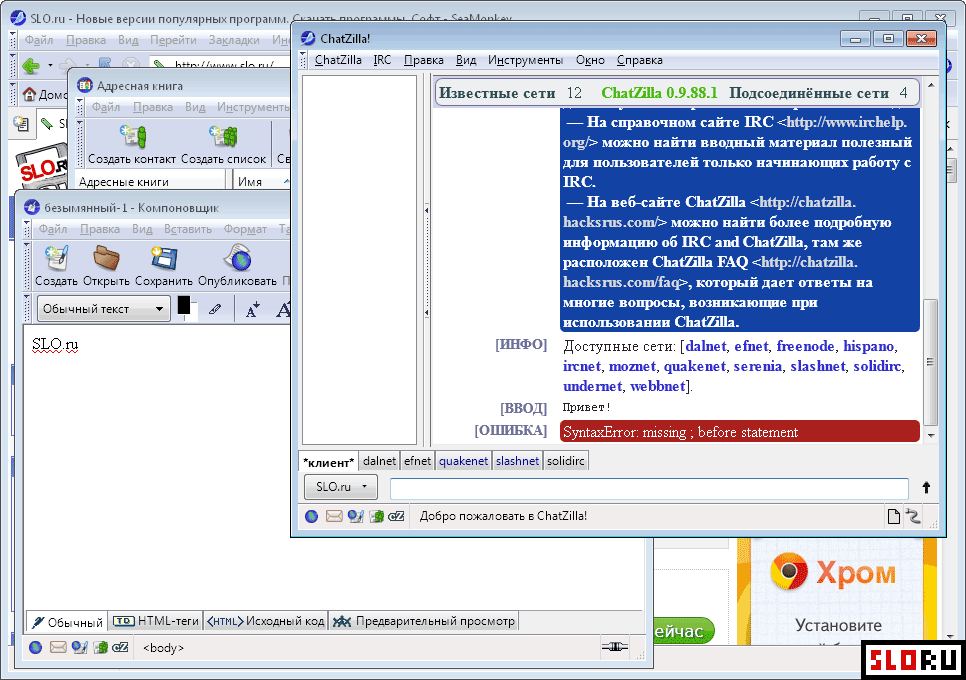This screenshot has width=966, height=680.
Task: Click the SyntaxError message in the chat
Action: click(x=739, y=432)
